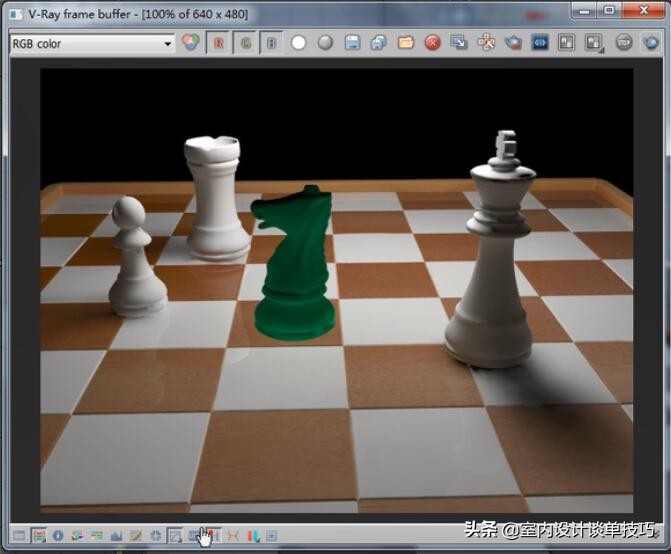Save all image channels double-disk icon
671x554 pixels.
(379, 43)
